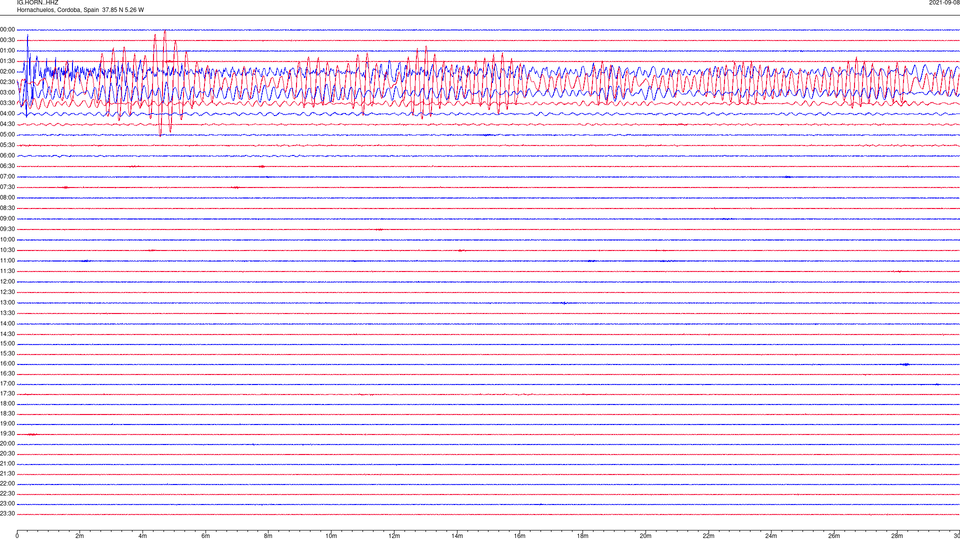Viewport: 960px width, 540px height.
Task: Select the 12m axis tick label
Action: pyautogui.click(x=394, y=536)
